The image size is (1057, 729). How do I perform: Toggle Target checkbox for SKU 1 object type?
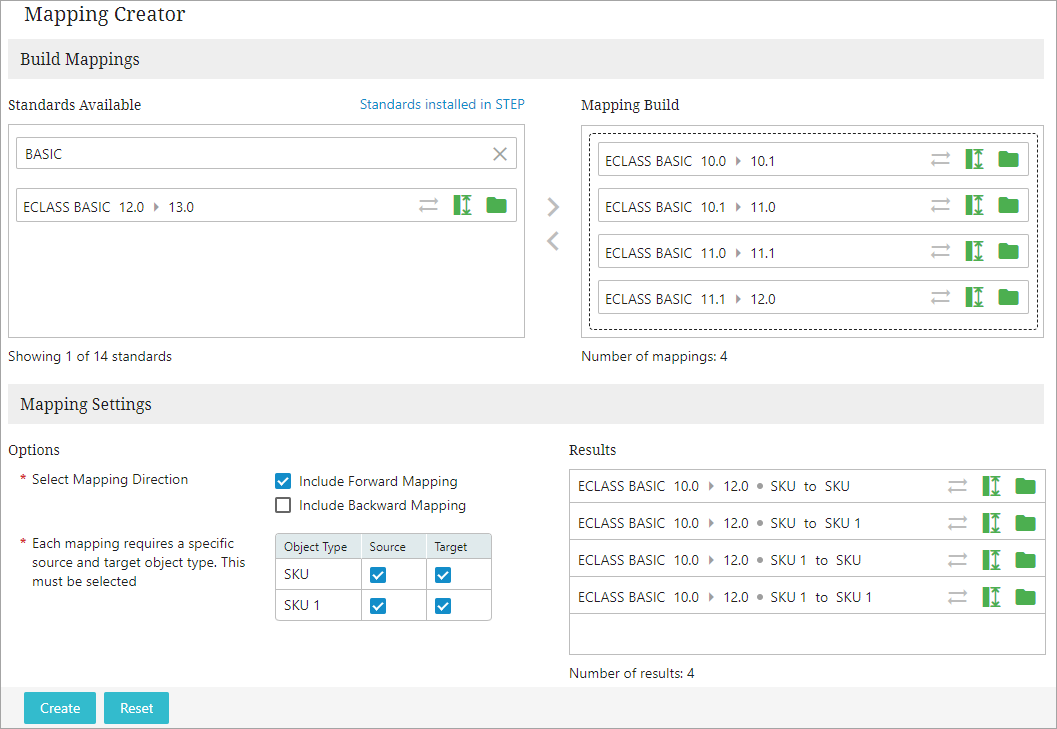pos(443,606)
